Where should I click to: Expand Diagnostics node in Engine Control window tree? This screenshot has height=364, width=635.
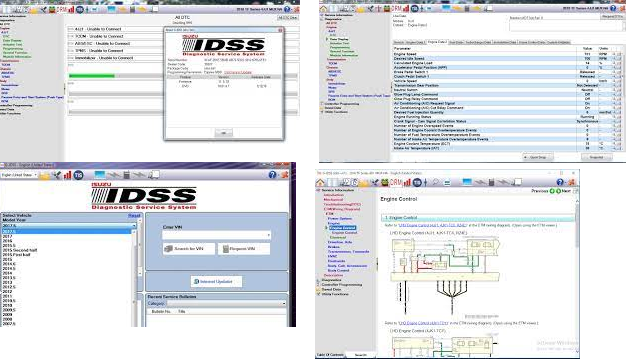click(318, 280)
